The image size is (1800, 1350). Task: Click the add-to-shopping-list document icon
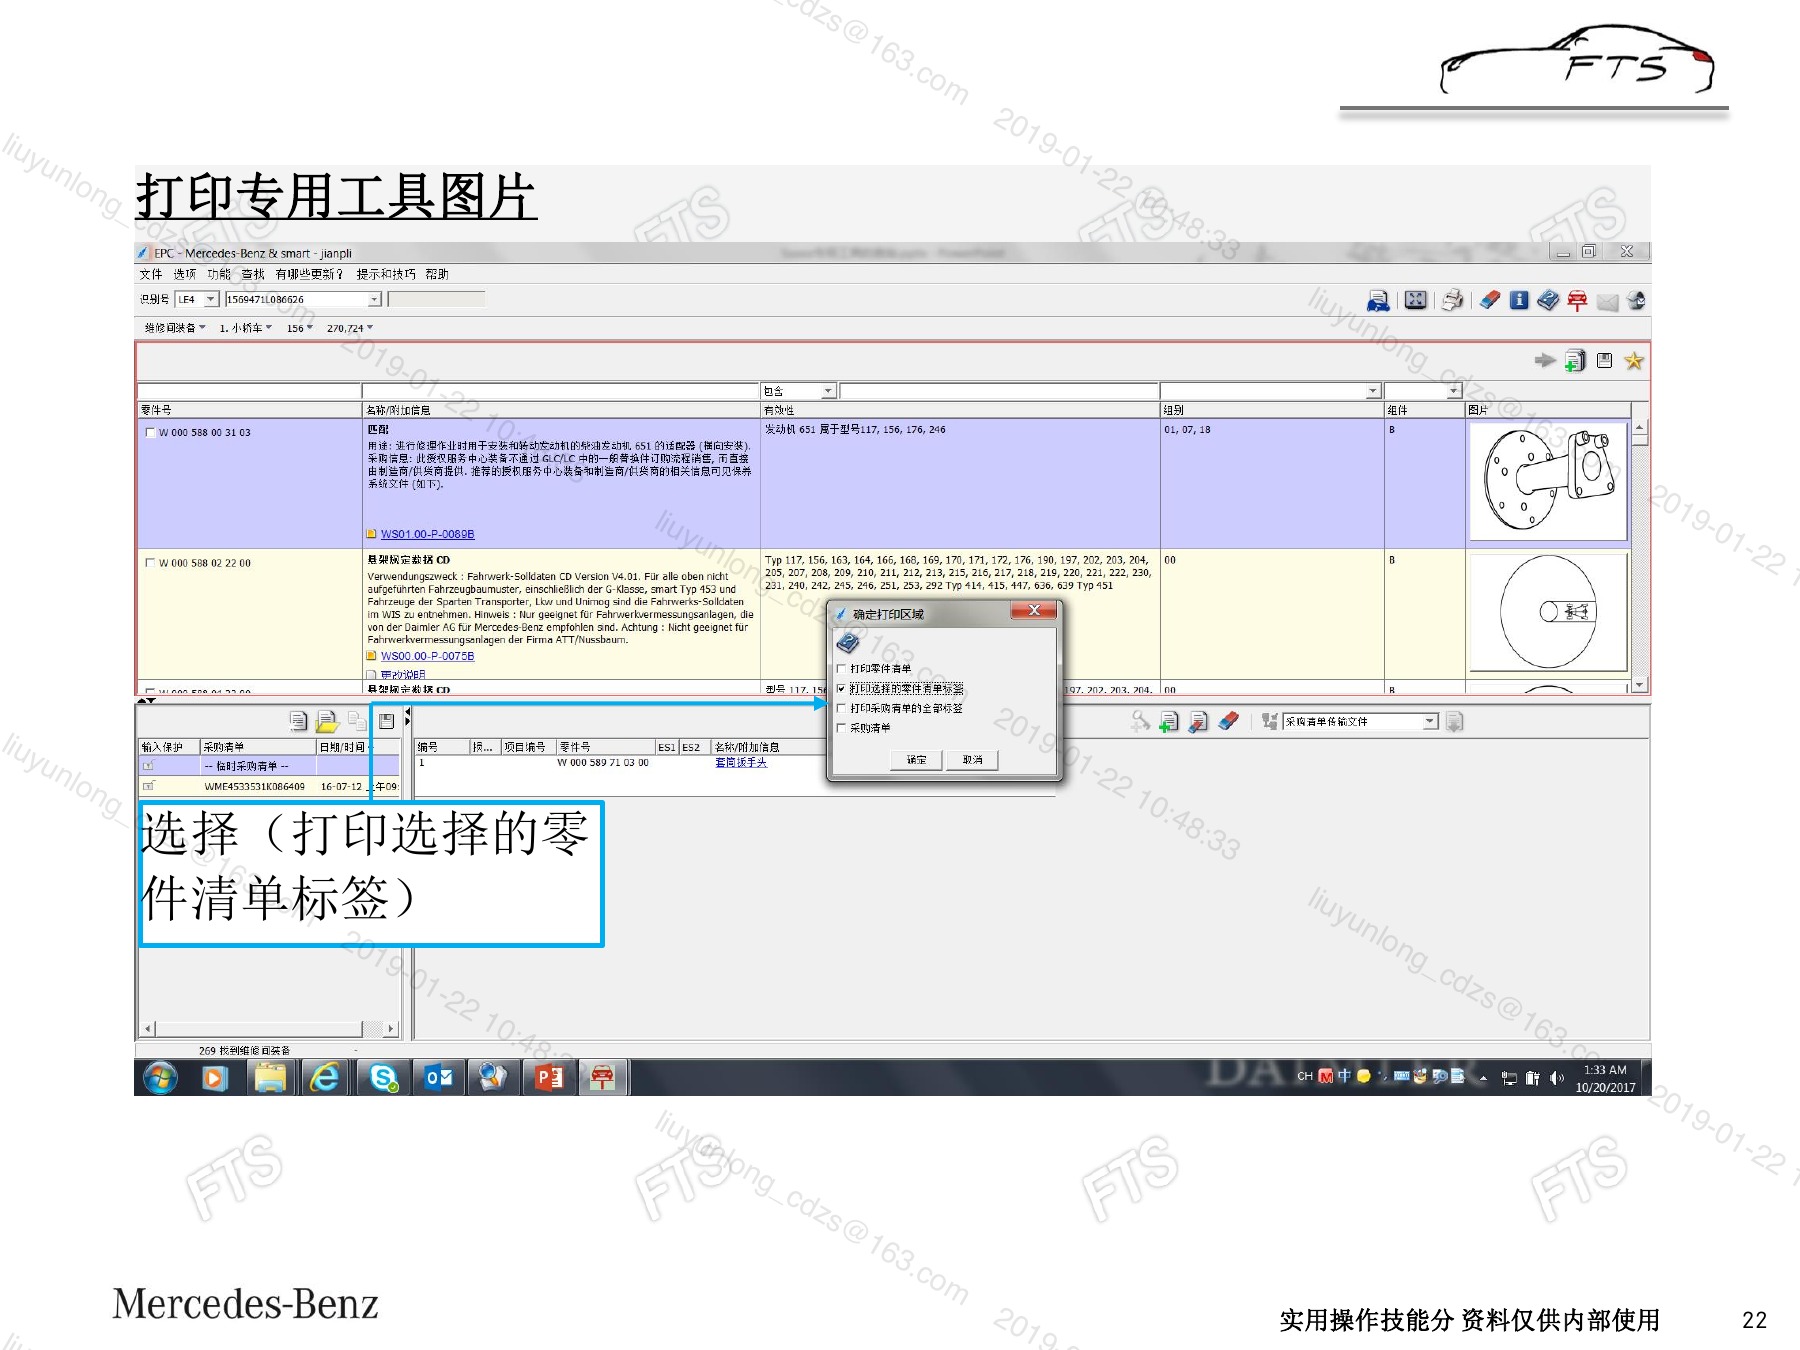pos(1575,361)
